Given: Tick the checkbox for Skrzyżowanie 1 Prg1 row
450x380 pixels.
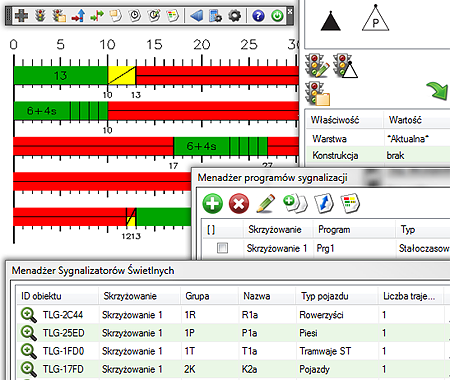Looking at the screenshot, I should tap(222, 248).
